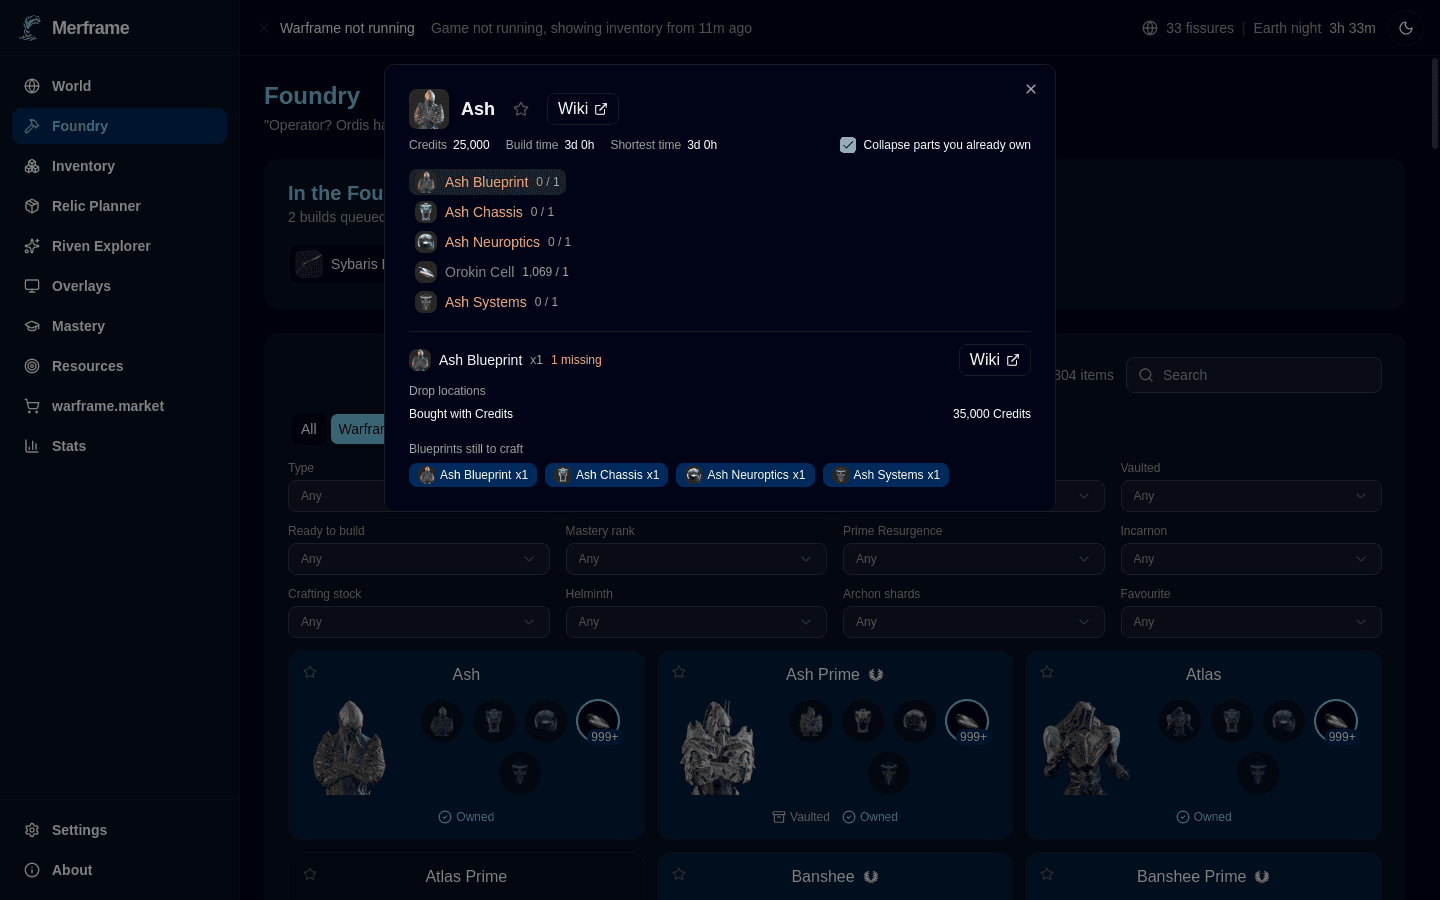Favourite the Ash Prime card star
Viewport: 1440px width, 900px height.
679,672
